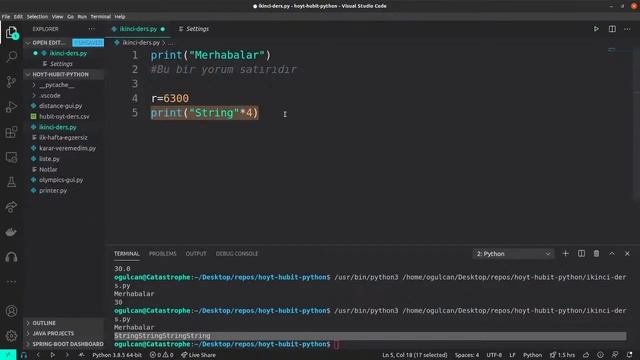Click the headphones icon in status bar
Viewport: 640px width, 360px height.
point(24,355)
